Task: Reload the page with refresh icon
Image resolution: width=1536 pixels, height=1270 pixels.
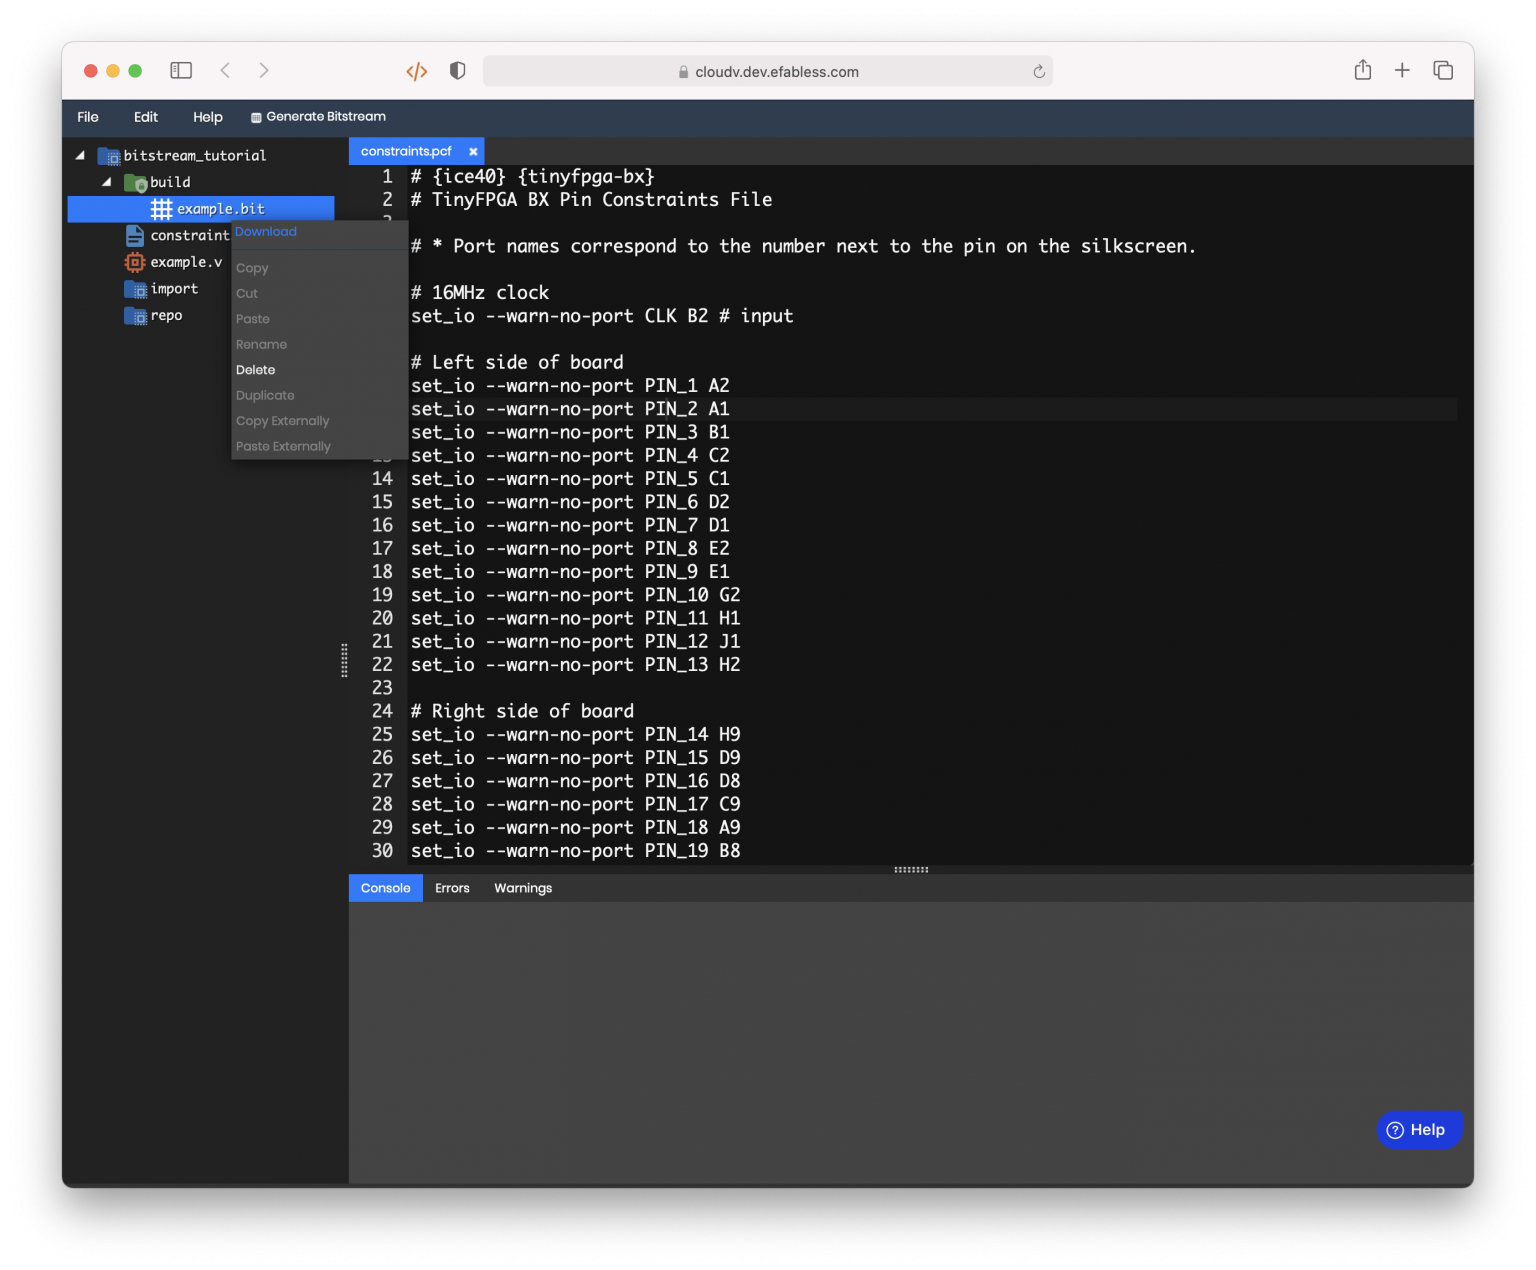Action: 1039,72
